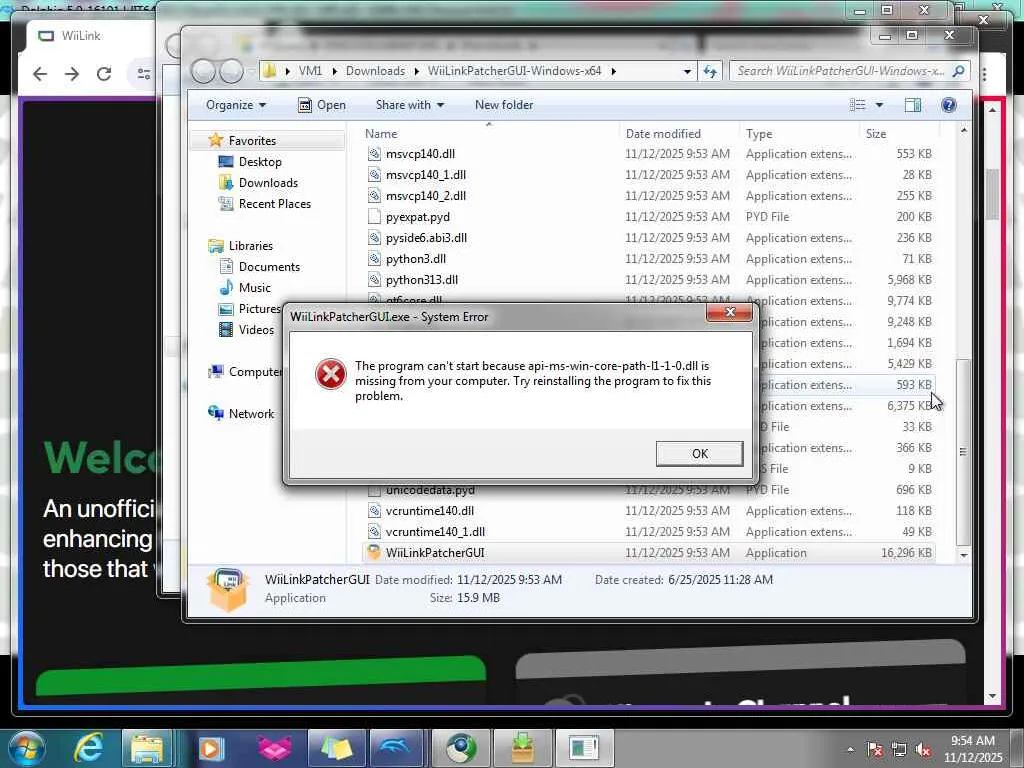Open the Share with menu
1024x768 pixels.
pyautogui.click(x=409, y=104)
